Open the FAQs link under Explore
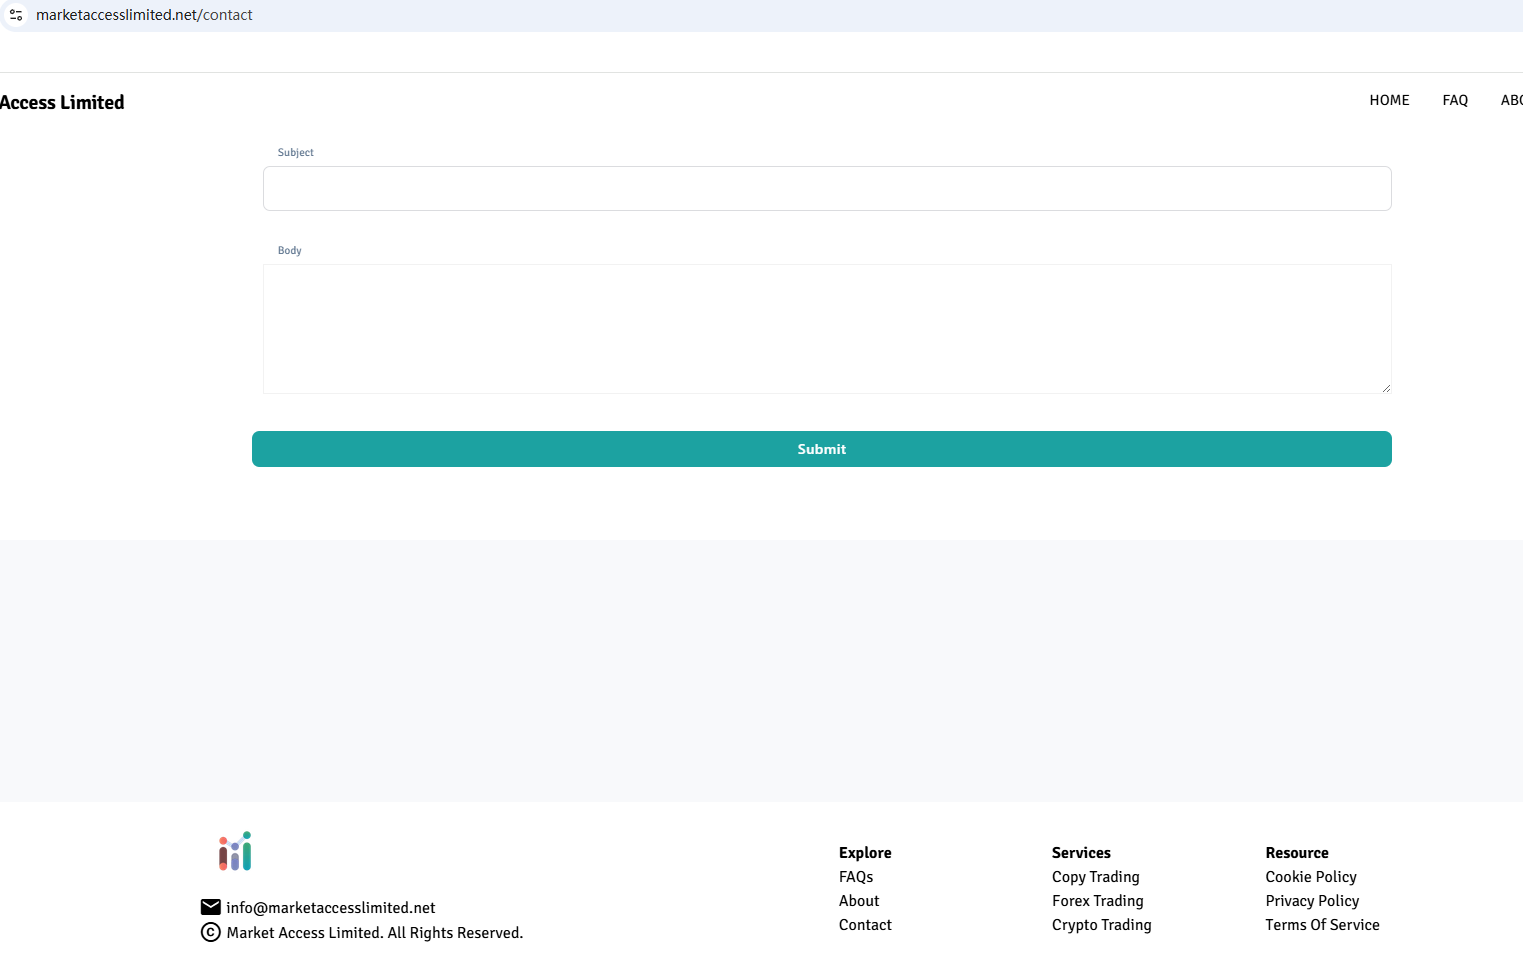The height and width of the screenshot is (976, 1523). [x=856, y=877]
